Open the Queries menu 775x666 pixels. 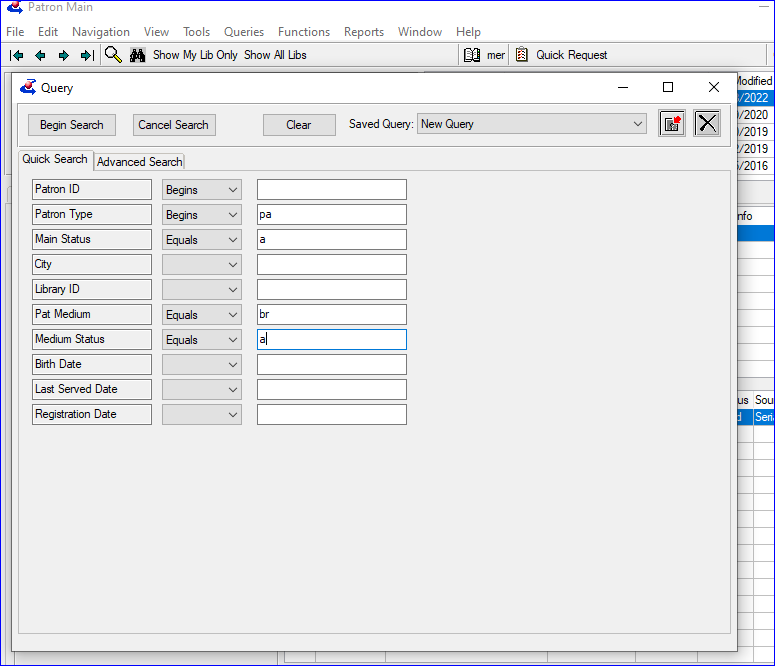(x=243, y=32)
